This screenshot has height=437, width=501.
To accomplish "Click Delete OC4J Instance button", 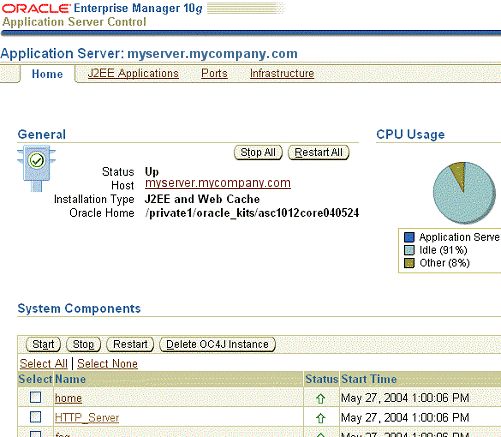I will [217, 344].
